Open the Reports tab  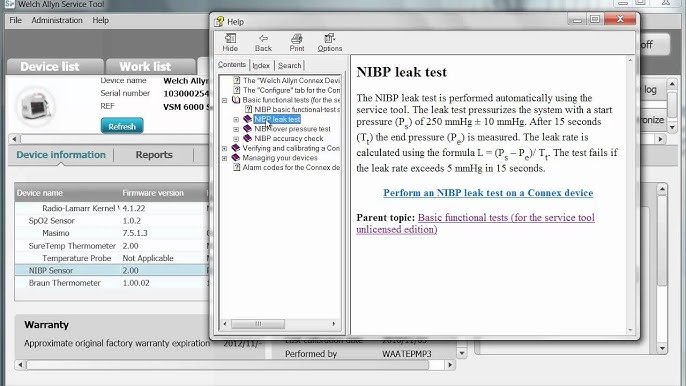(x=154, y=155)
